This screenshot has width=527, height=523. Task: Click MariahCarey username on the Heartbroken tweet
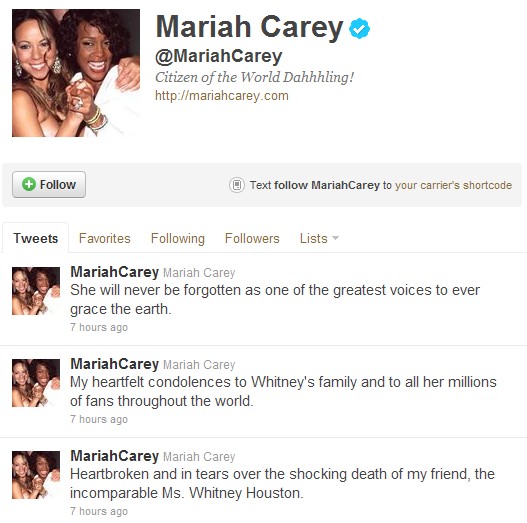(115, 456)
